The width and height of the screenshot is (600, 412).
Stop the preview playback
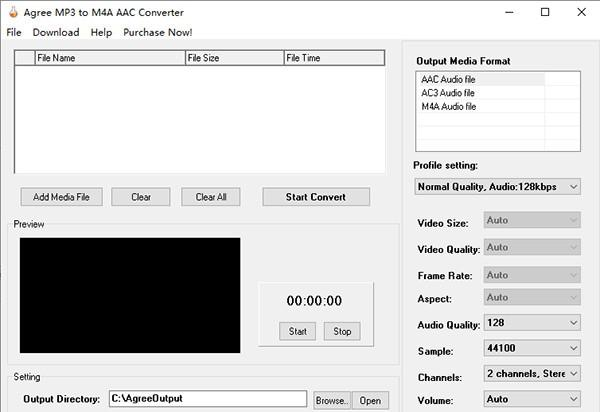342,331
